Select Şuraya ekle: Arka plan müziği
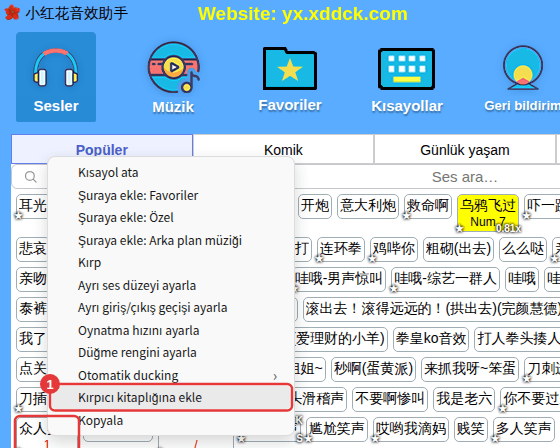This screenshot has width=560, height=448. 171,240
